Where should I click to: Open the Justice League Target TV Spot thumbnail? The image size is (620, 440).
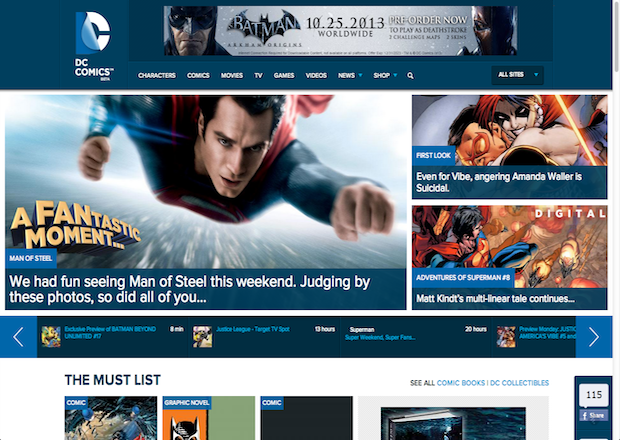click(x=202, y=337)
